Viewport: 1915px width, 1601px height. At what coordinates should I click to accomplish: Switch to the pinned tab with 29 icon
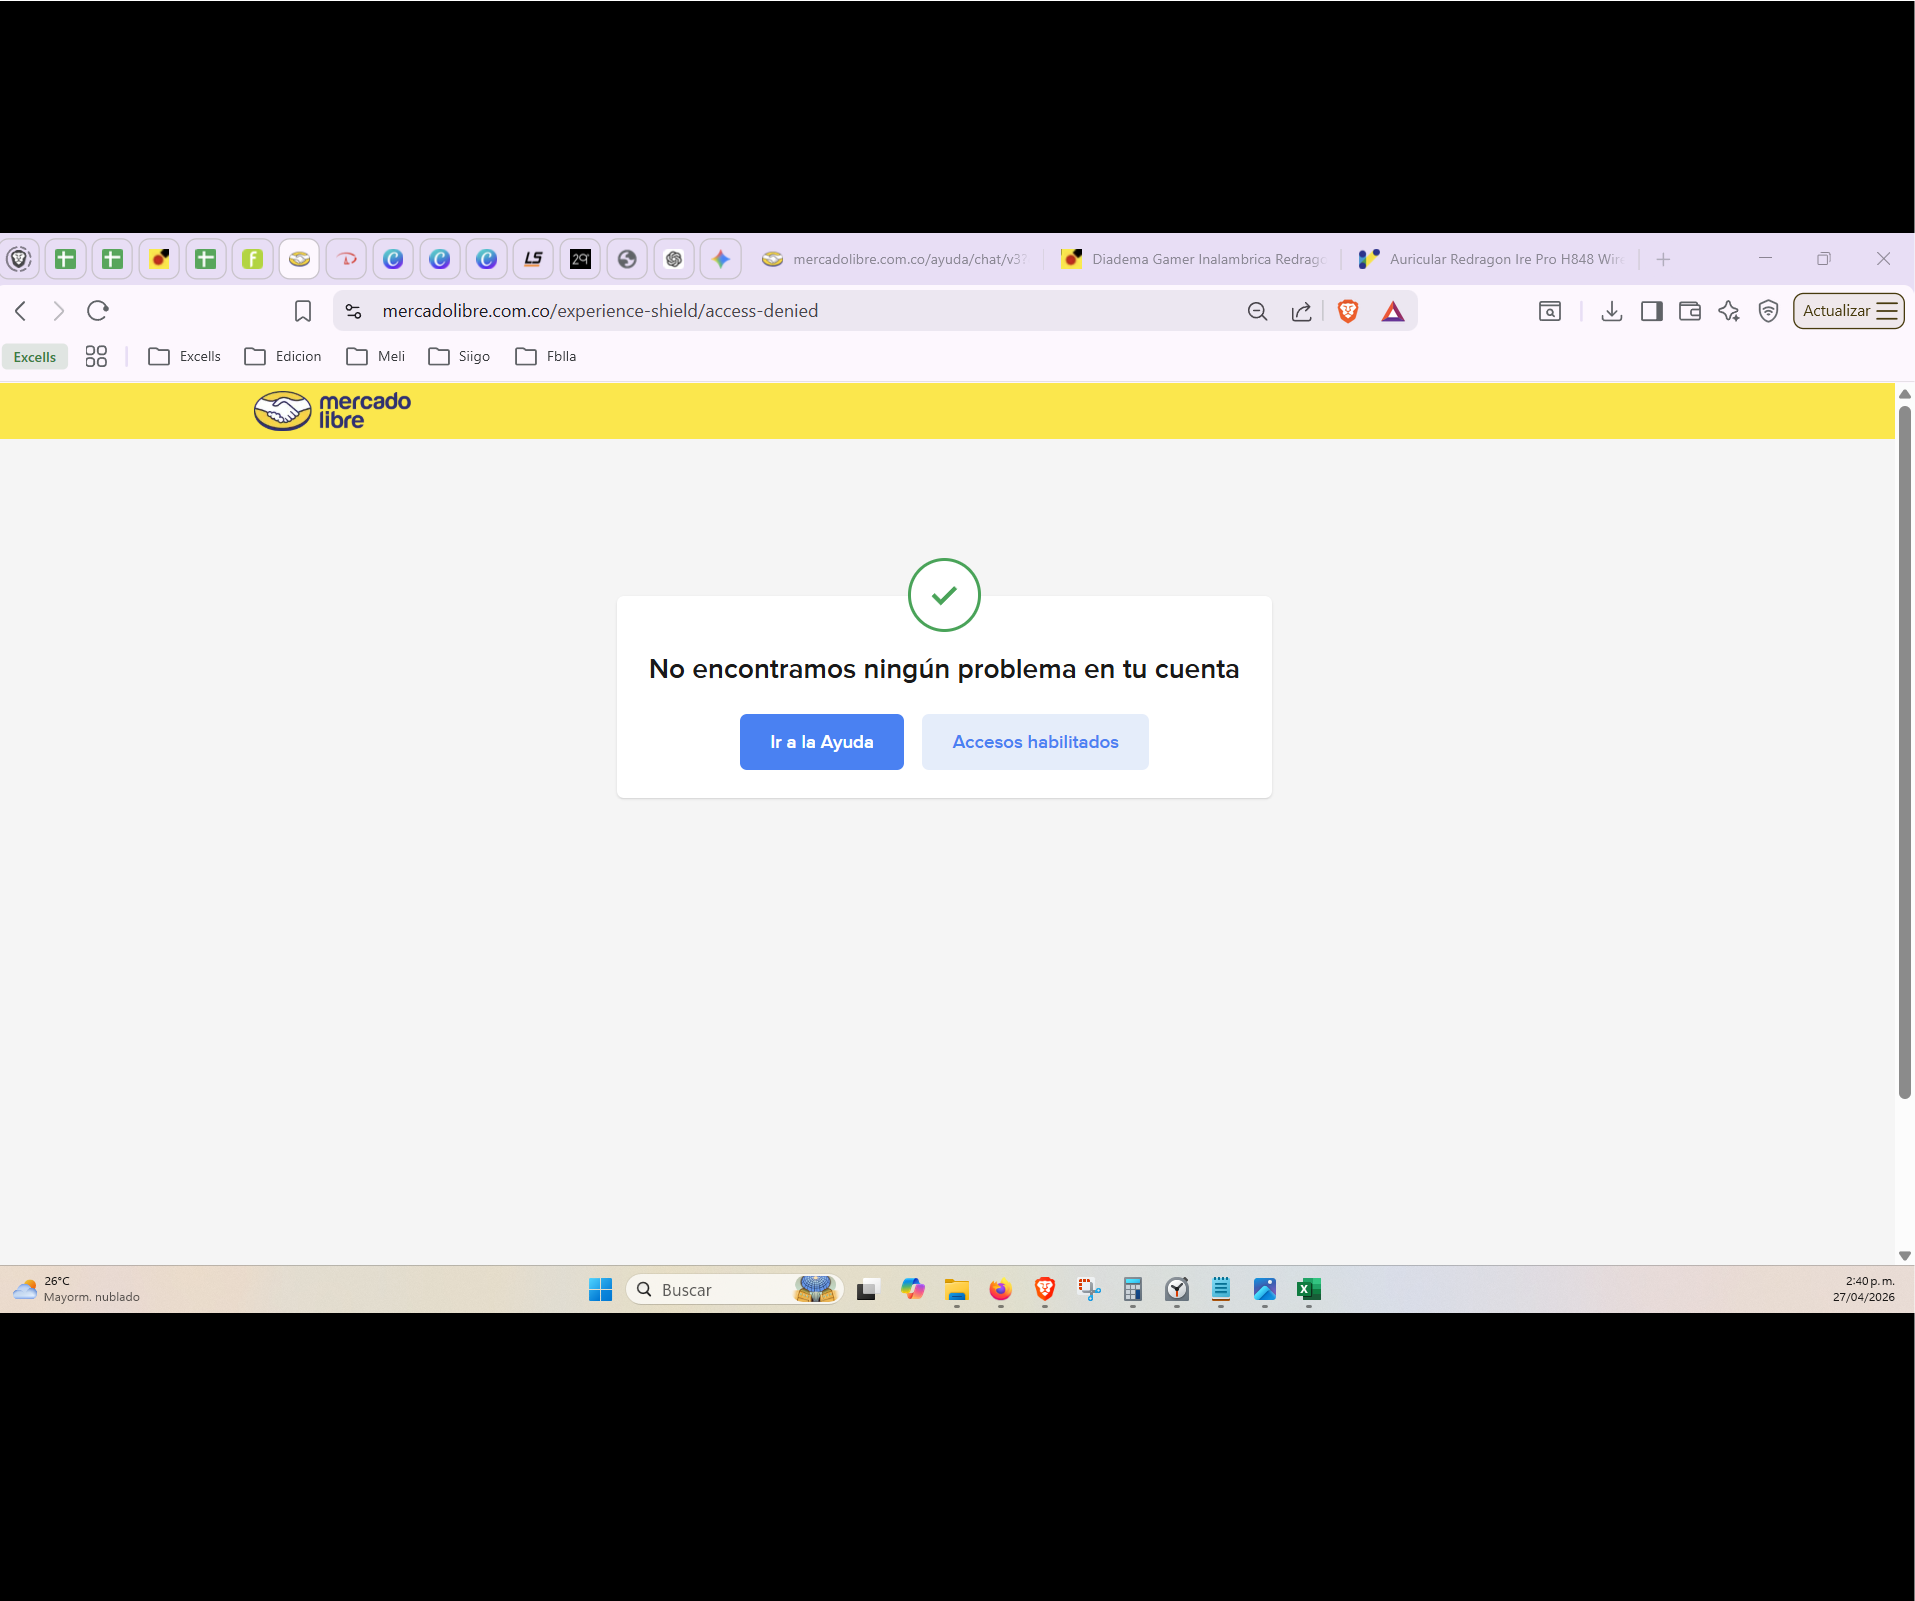coord(580,259)
